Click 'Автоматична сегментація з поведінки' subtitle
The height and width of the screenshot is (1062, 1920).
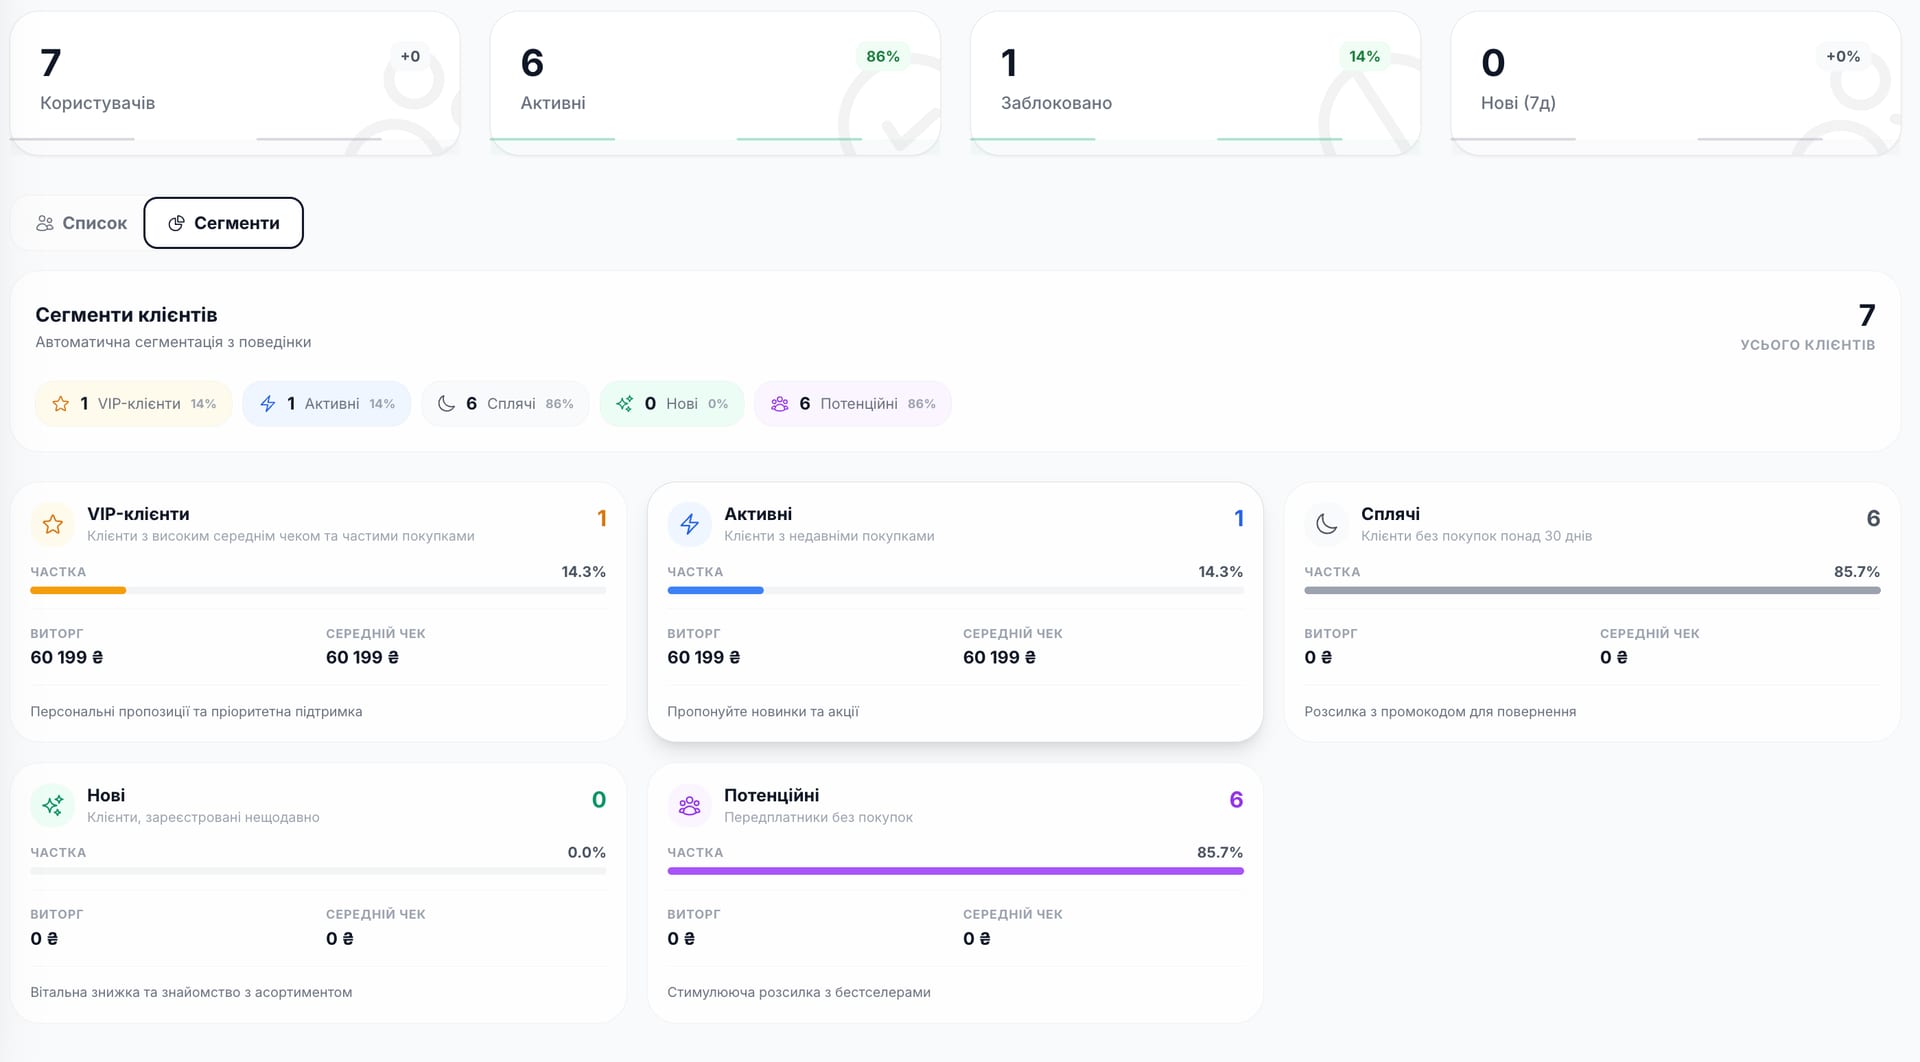click(173, 342)
